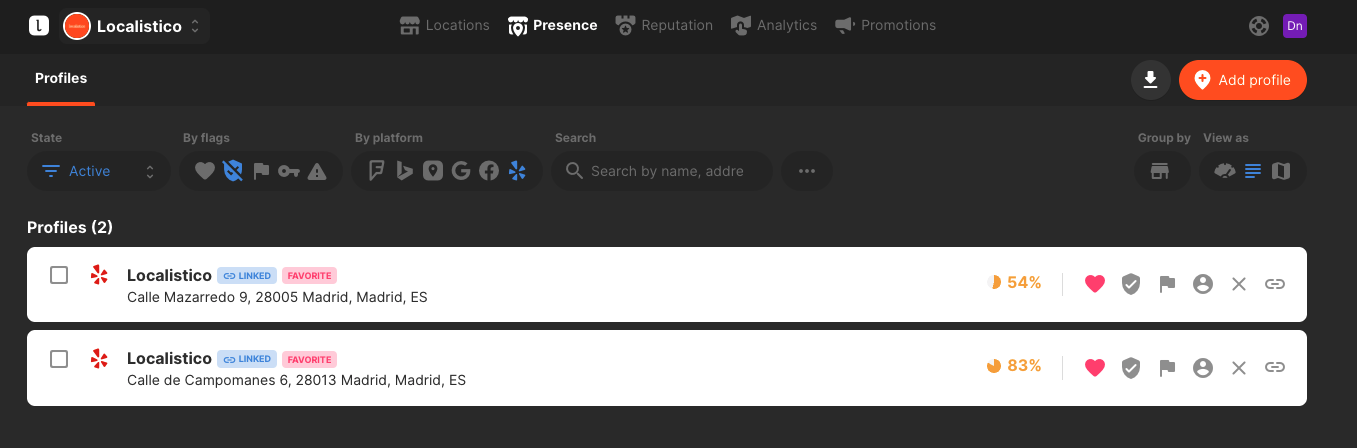The width and height of the screenshot is (1357, 448).
Task: Toggle the favorites flag filter heart
Action: click(205, 171)
